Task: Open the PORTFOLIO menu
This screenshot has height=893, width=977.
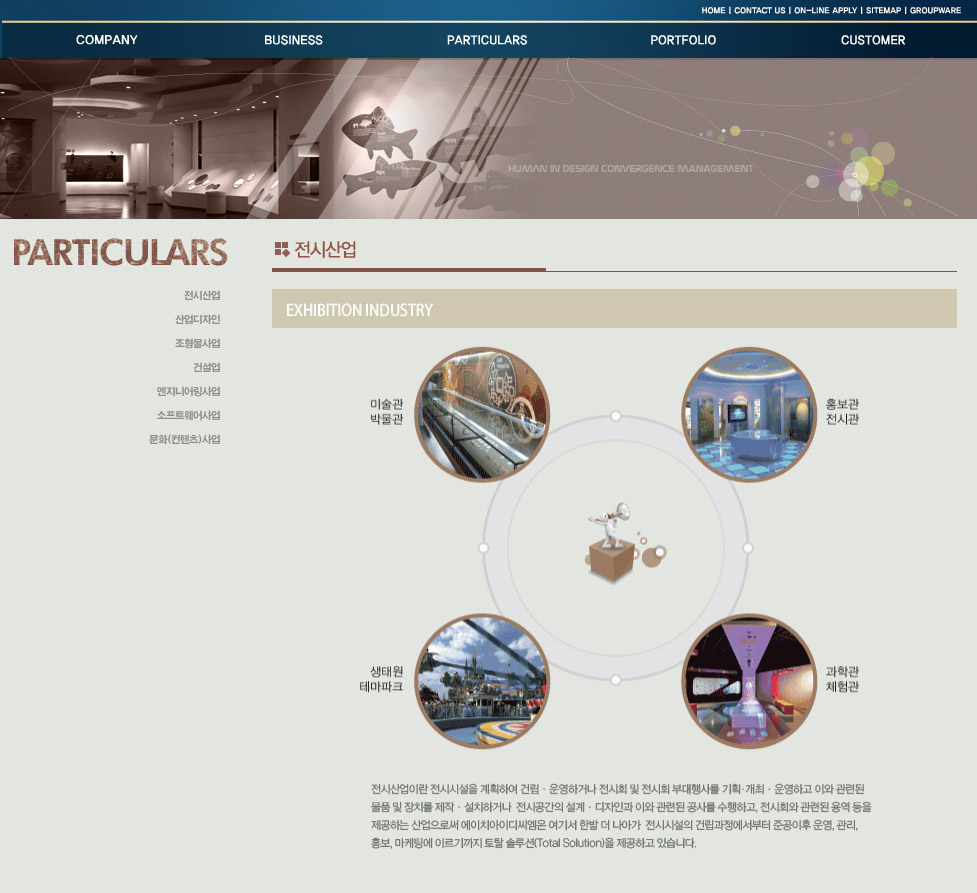Action: pos(683,40)
